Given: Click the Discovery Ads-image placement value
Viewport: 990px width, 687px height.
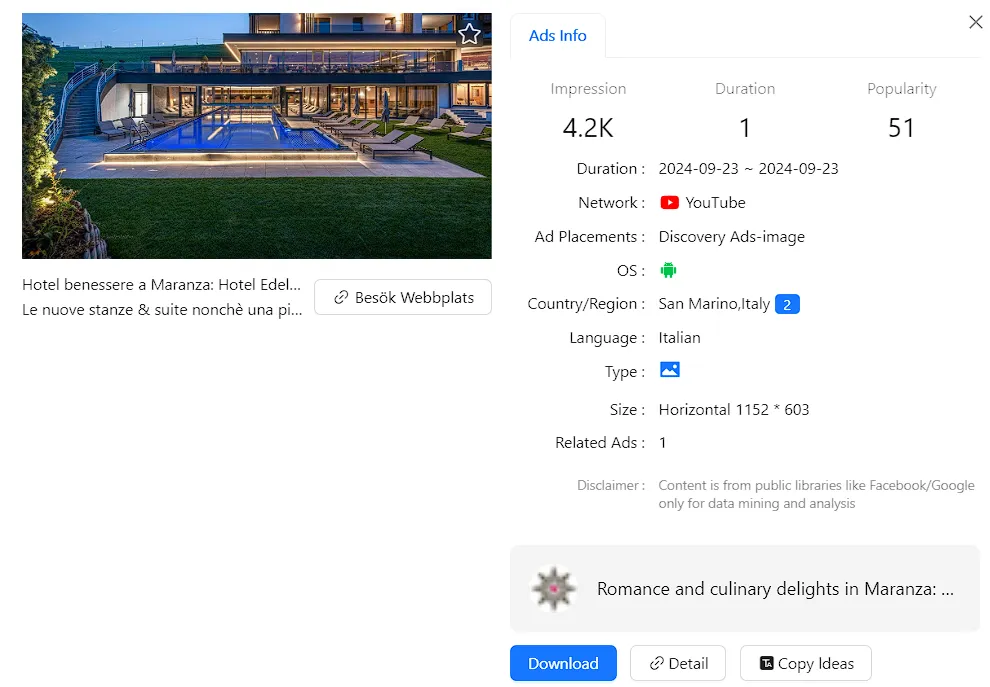Looking at the screenshot, I should coord(732,237).
